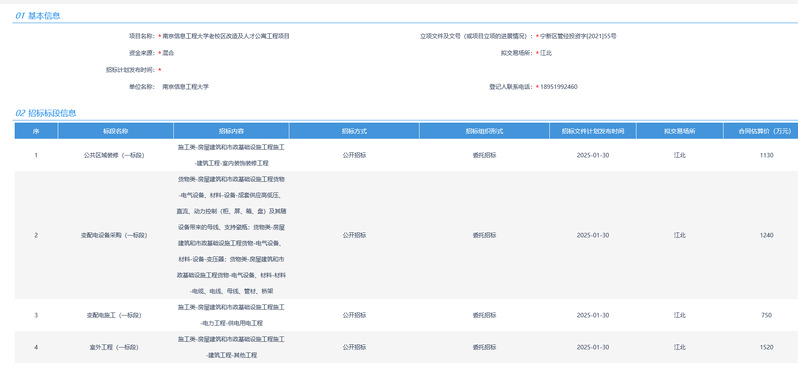Click the sequence number 2 cell
This screenshot has width=798, height=368.
pyautogui.click(x=36, y=235)
